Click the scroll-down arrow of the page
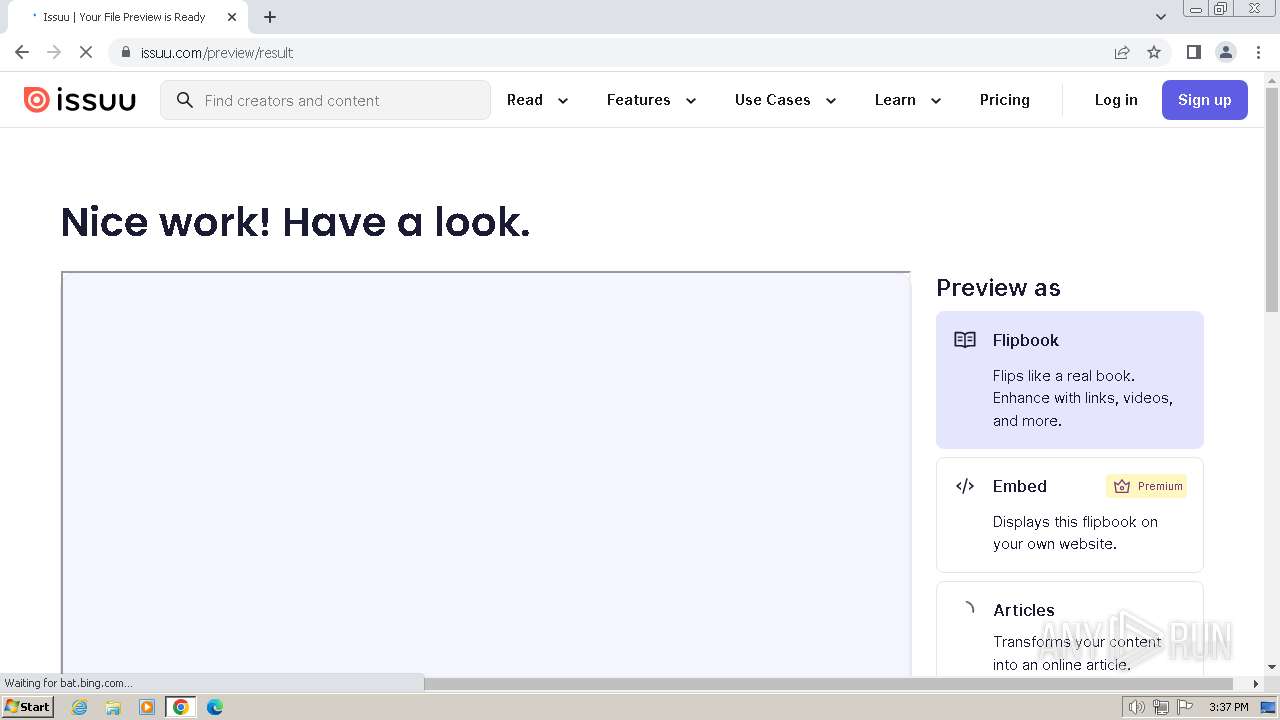The width and height of the screenshot is (1280, 720). (1272, 667)
